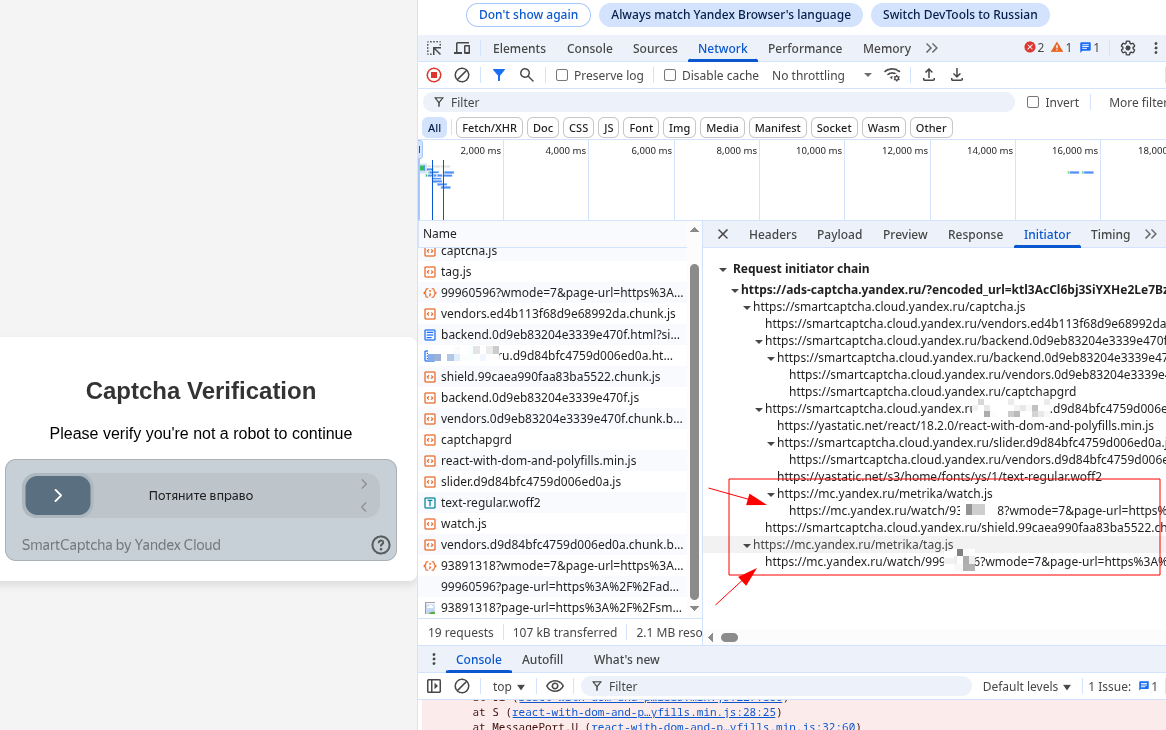Viewport: 1166px width, 730px height.
Task: Open the Default levels dropdown
Action: [x=1027, y=686]
